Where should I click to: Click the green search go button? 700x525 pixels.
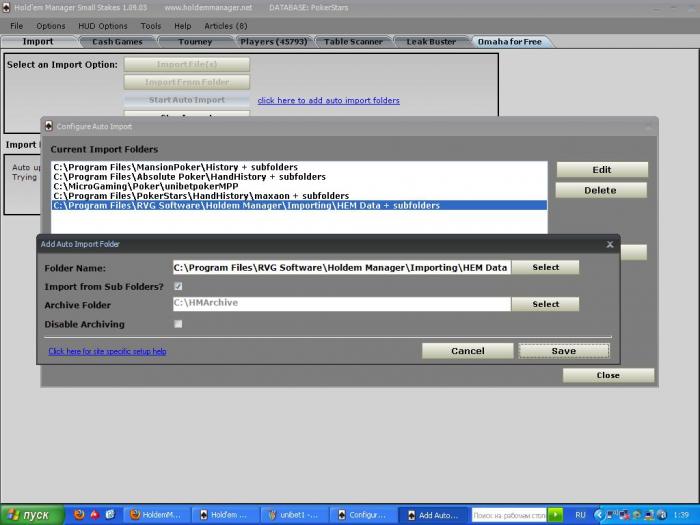click(556, 515)
